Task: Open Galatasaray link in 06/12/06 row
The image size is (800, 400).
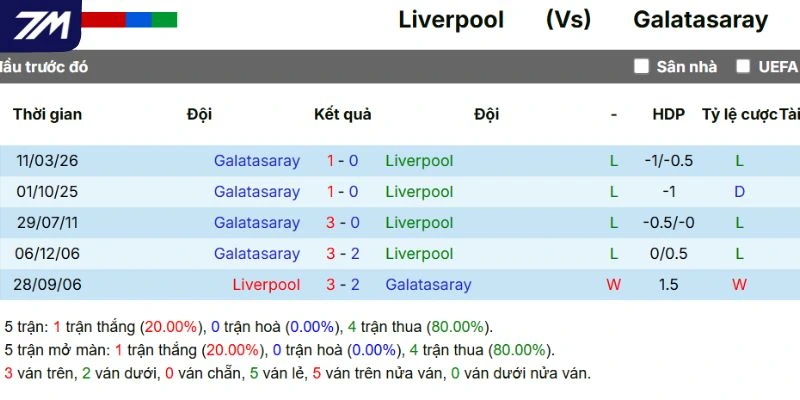Action: 256,253
